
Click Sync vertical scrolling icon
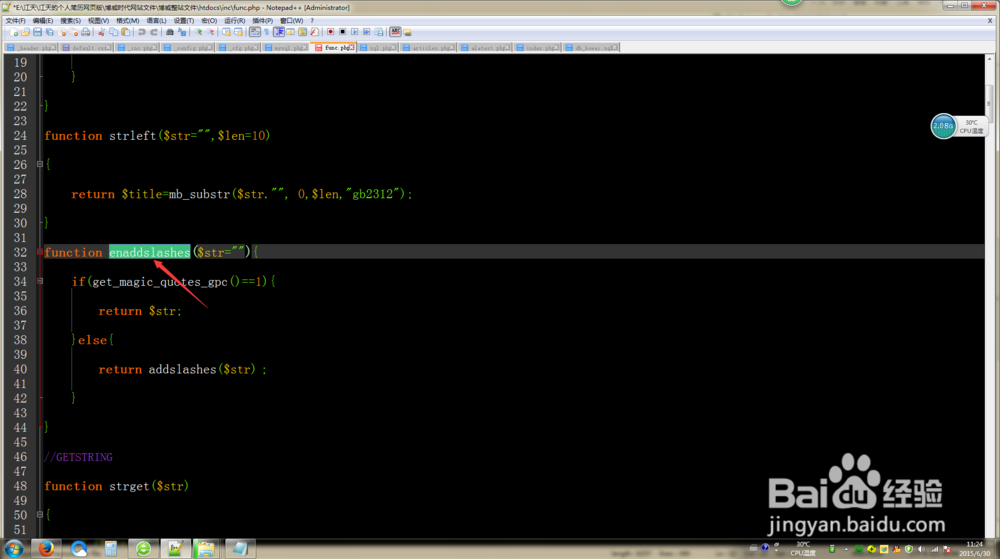coord(227,32)
